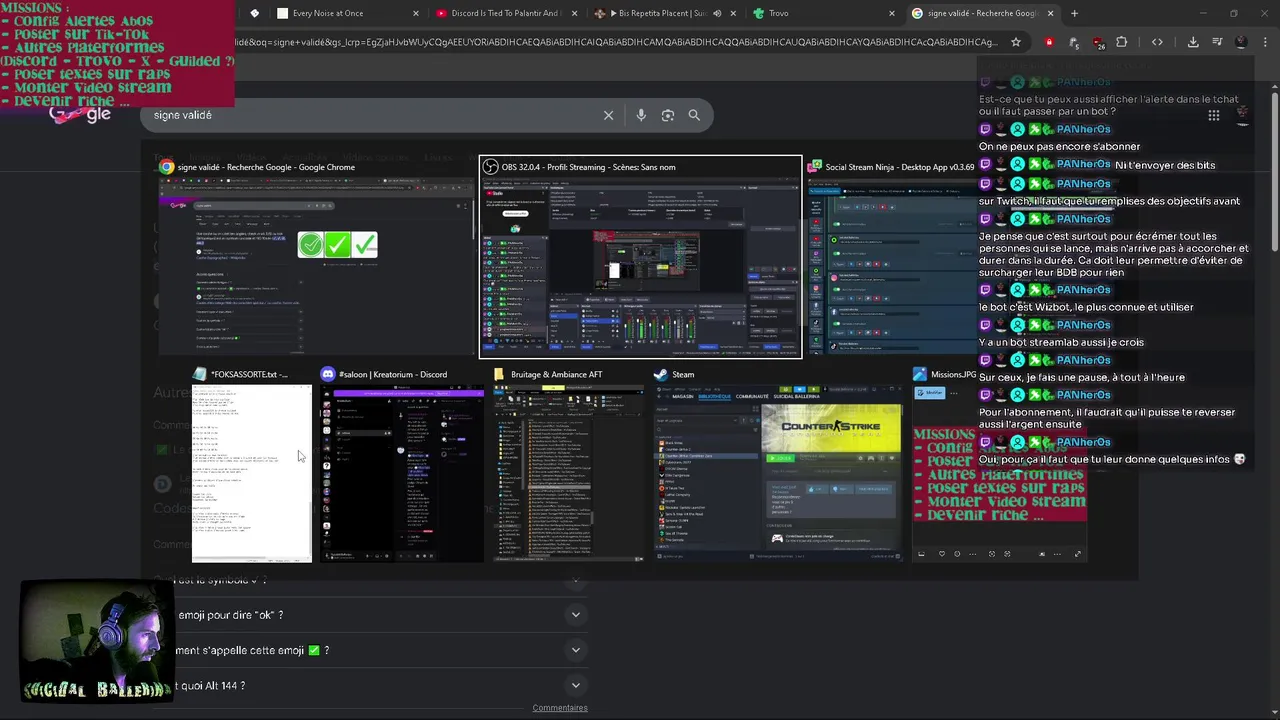Open the Social Stream Ninja window thumbnail
The width and height of the screenshot is (1280, 720).
(891, 257)
